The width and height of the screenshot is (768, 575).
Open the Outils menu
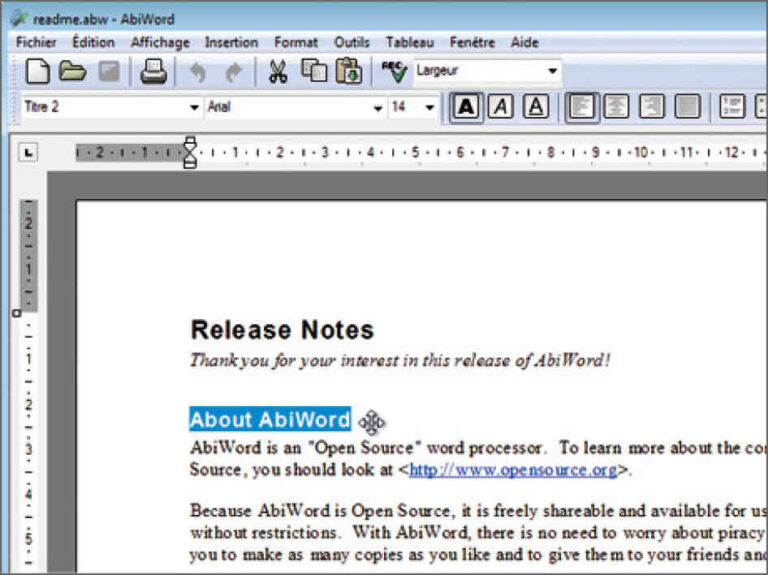point(352,43)
